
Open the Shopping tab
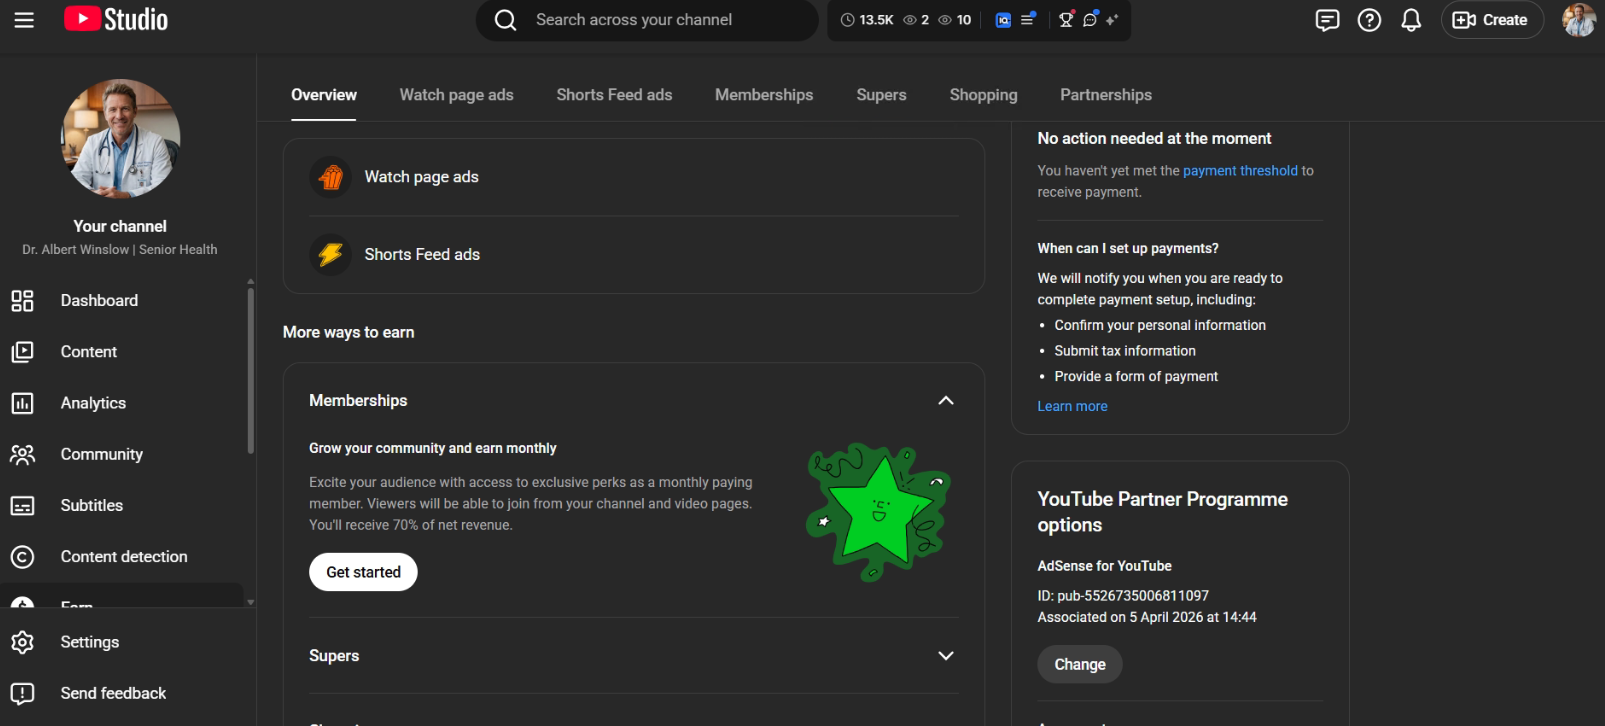tap(983, 95)
